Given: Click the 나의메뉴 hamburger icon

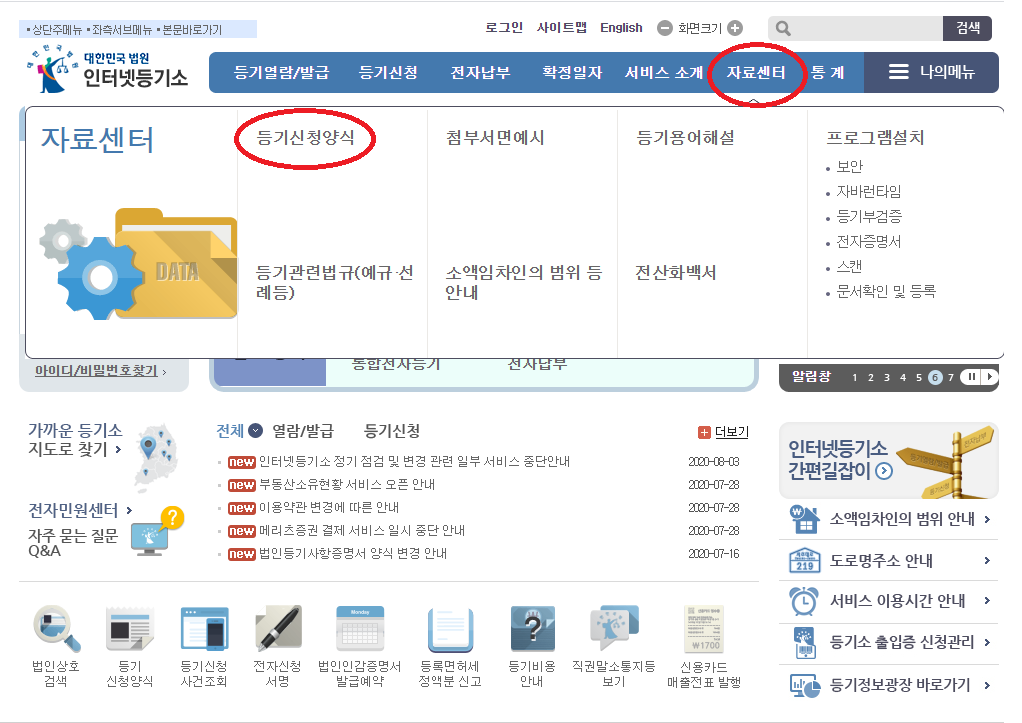Looking at the screenshot, I should (x=898, y=72).
